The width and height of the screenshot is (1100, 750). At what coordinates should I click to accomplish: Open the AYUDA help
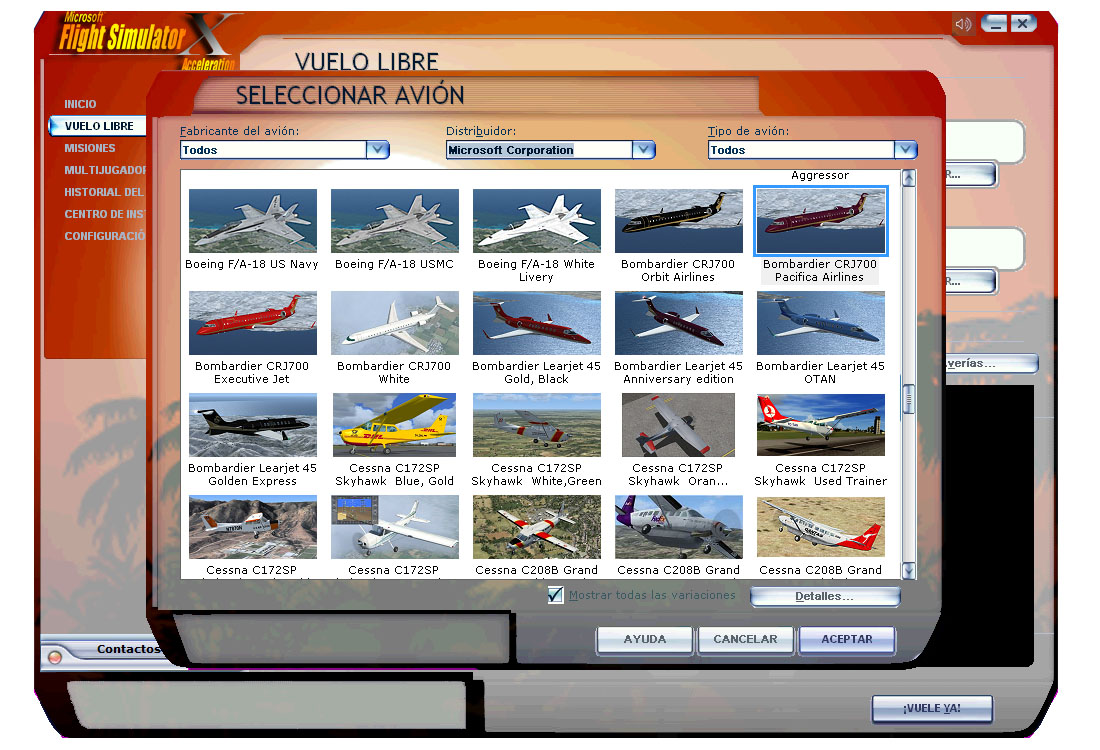643,639
